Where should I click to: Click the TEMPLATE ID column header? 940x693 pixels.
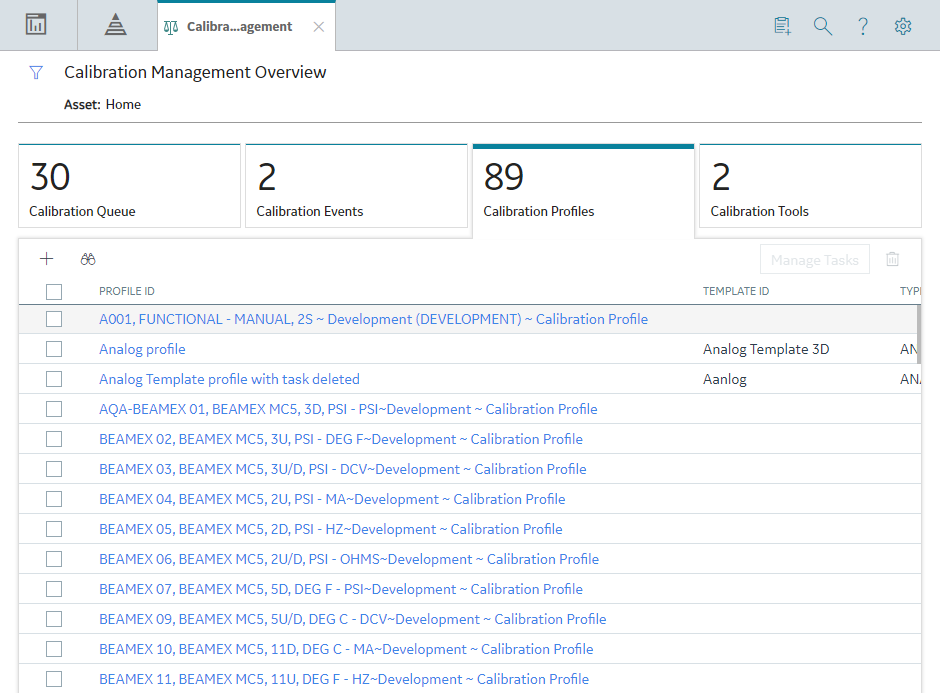(x=736, y=291)
